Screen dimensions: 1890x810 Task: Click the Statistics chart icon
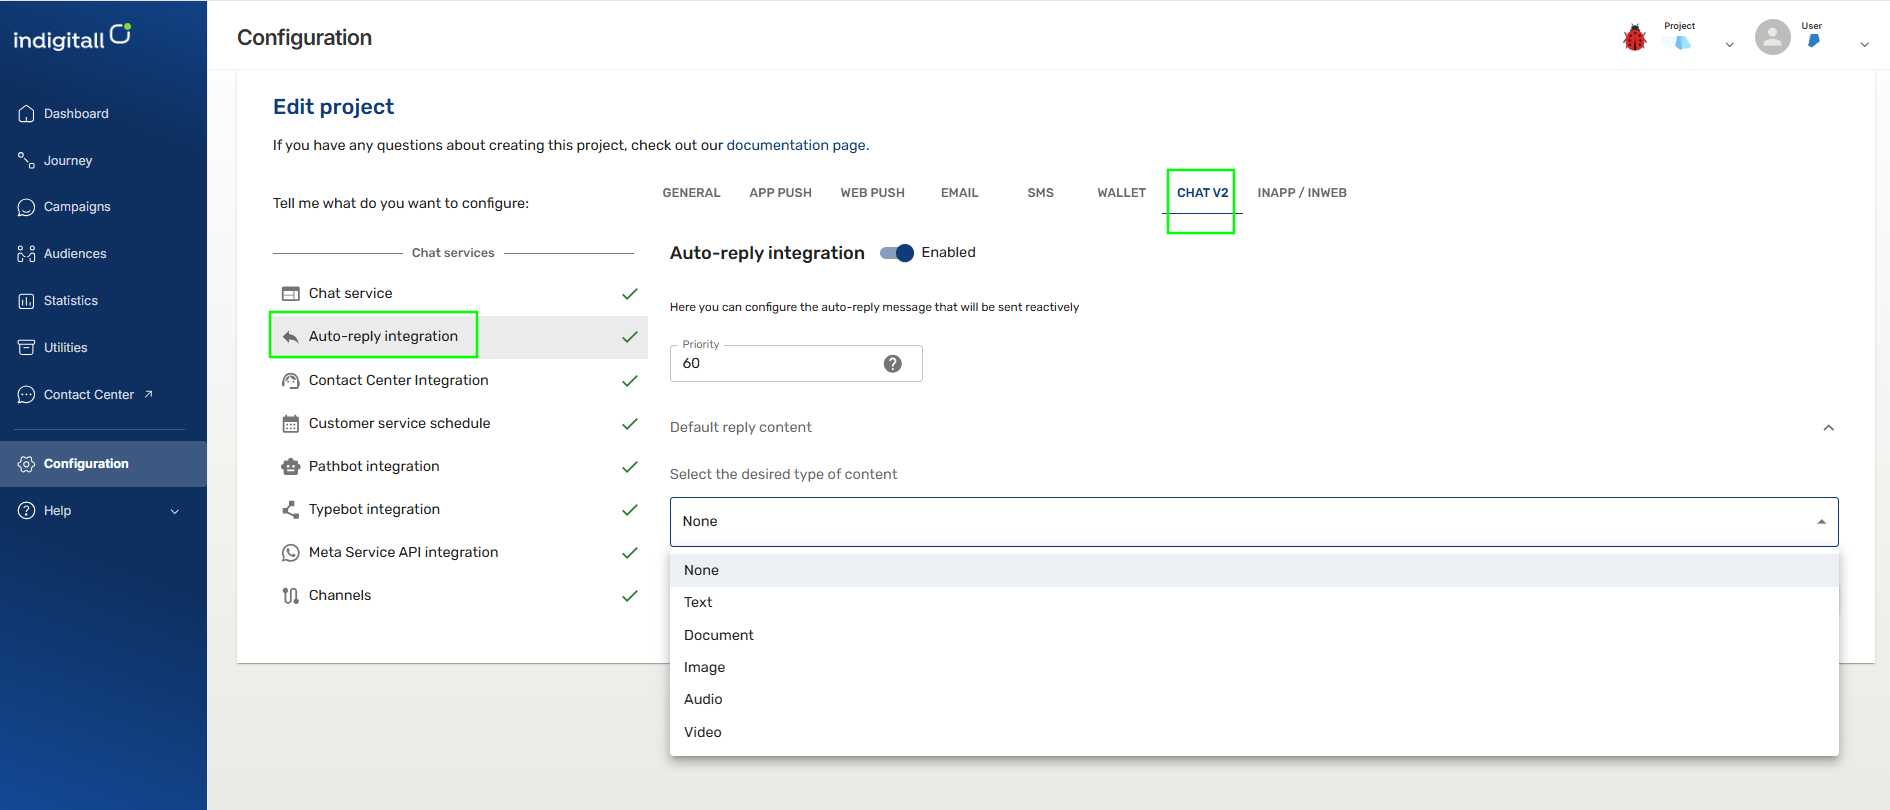(x=27, y=301)
